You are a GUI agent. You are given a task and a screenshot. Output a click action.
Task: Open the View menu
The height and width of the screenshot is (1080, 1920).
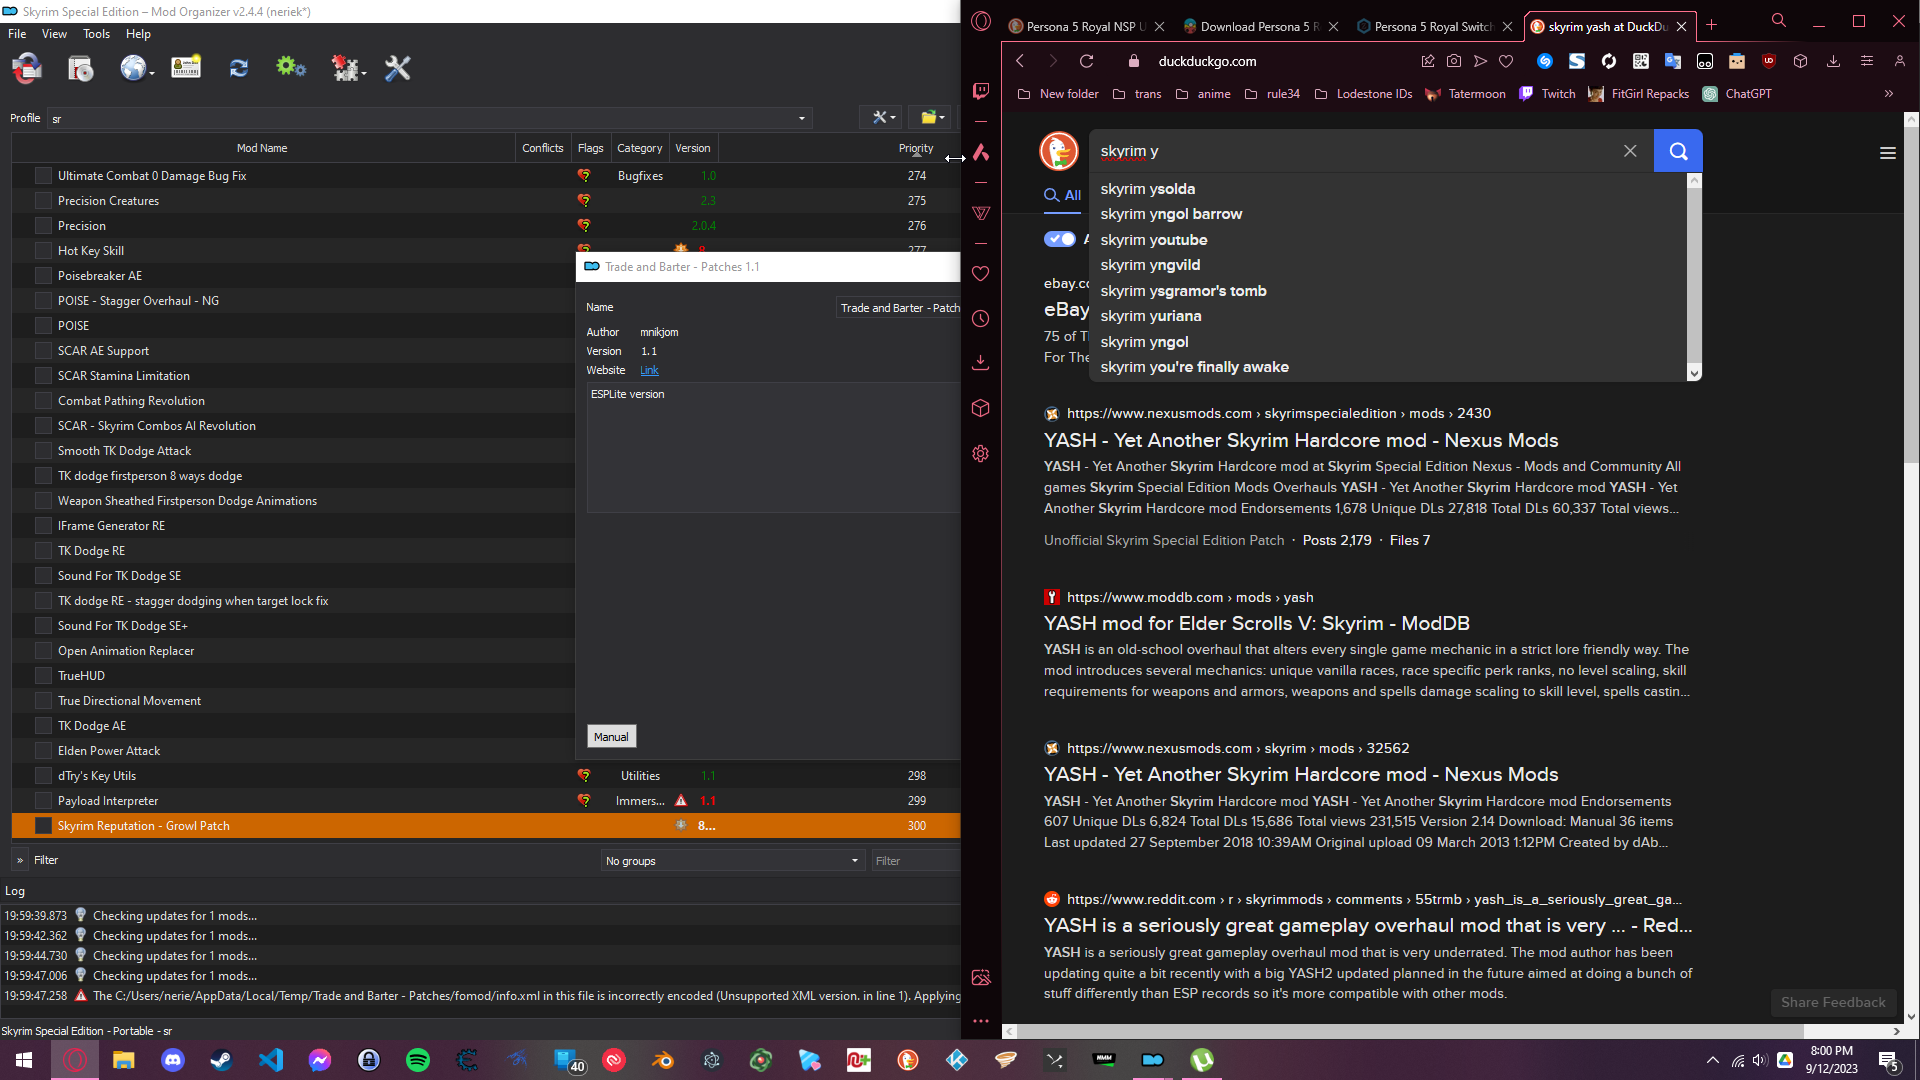tap(54, 34)
